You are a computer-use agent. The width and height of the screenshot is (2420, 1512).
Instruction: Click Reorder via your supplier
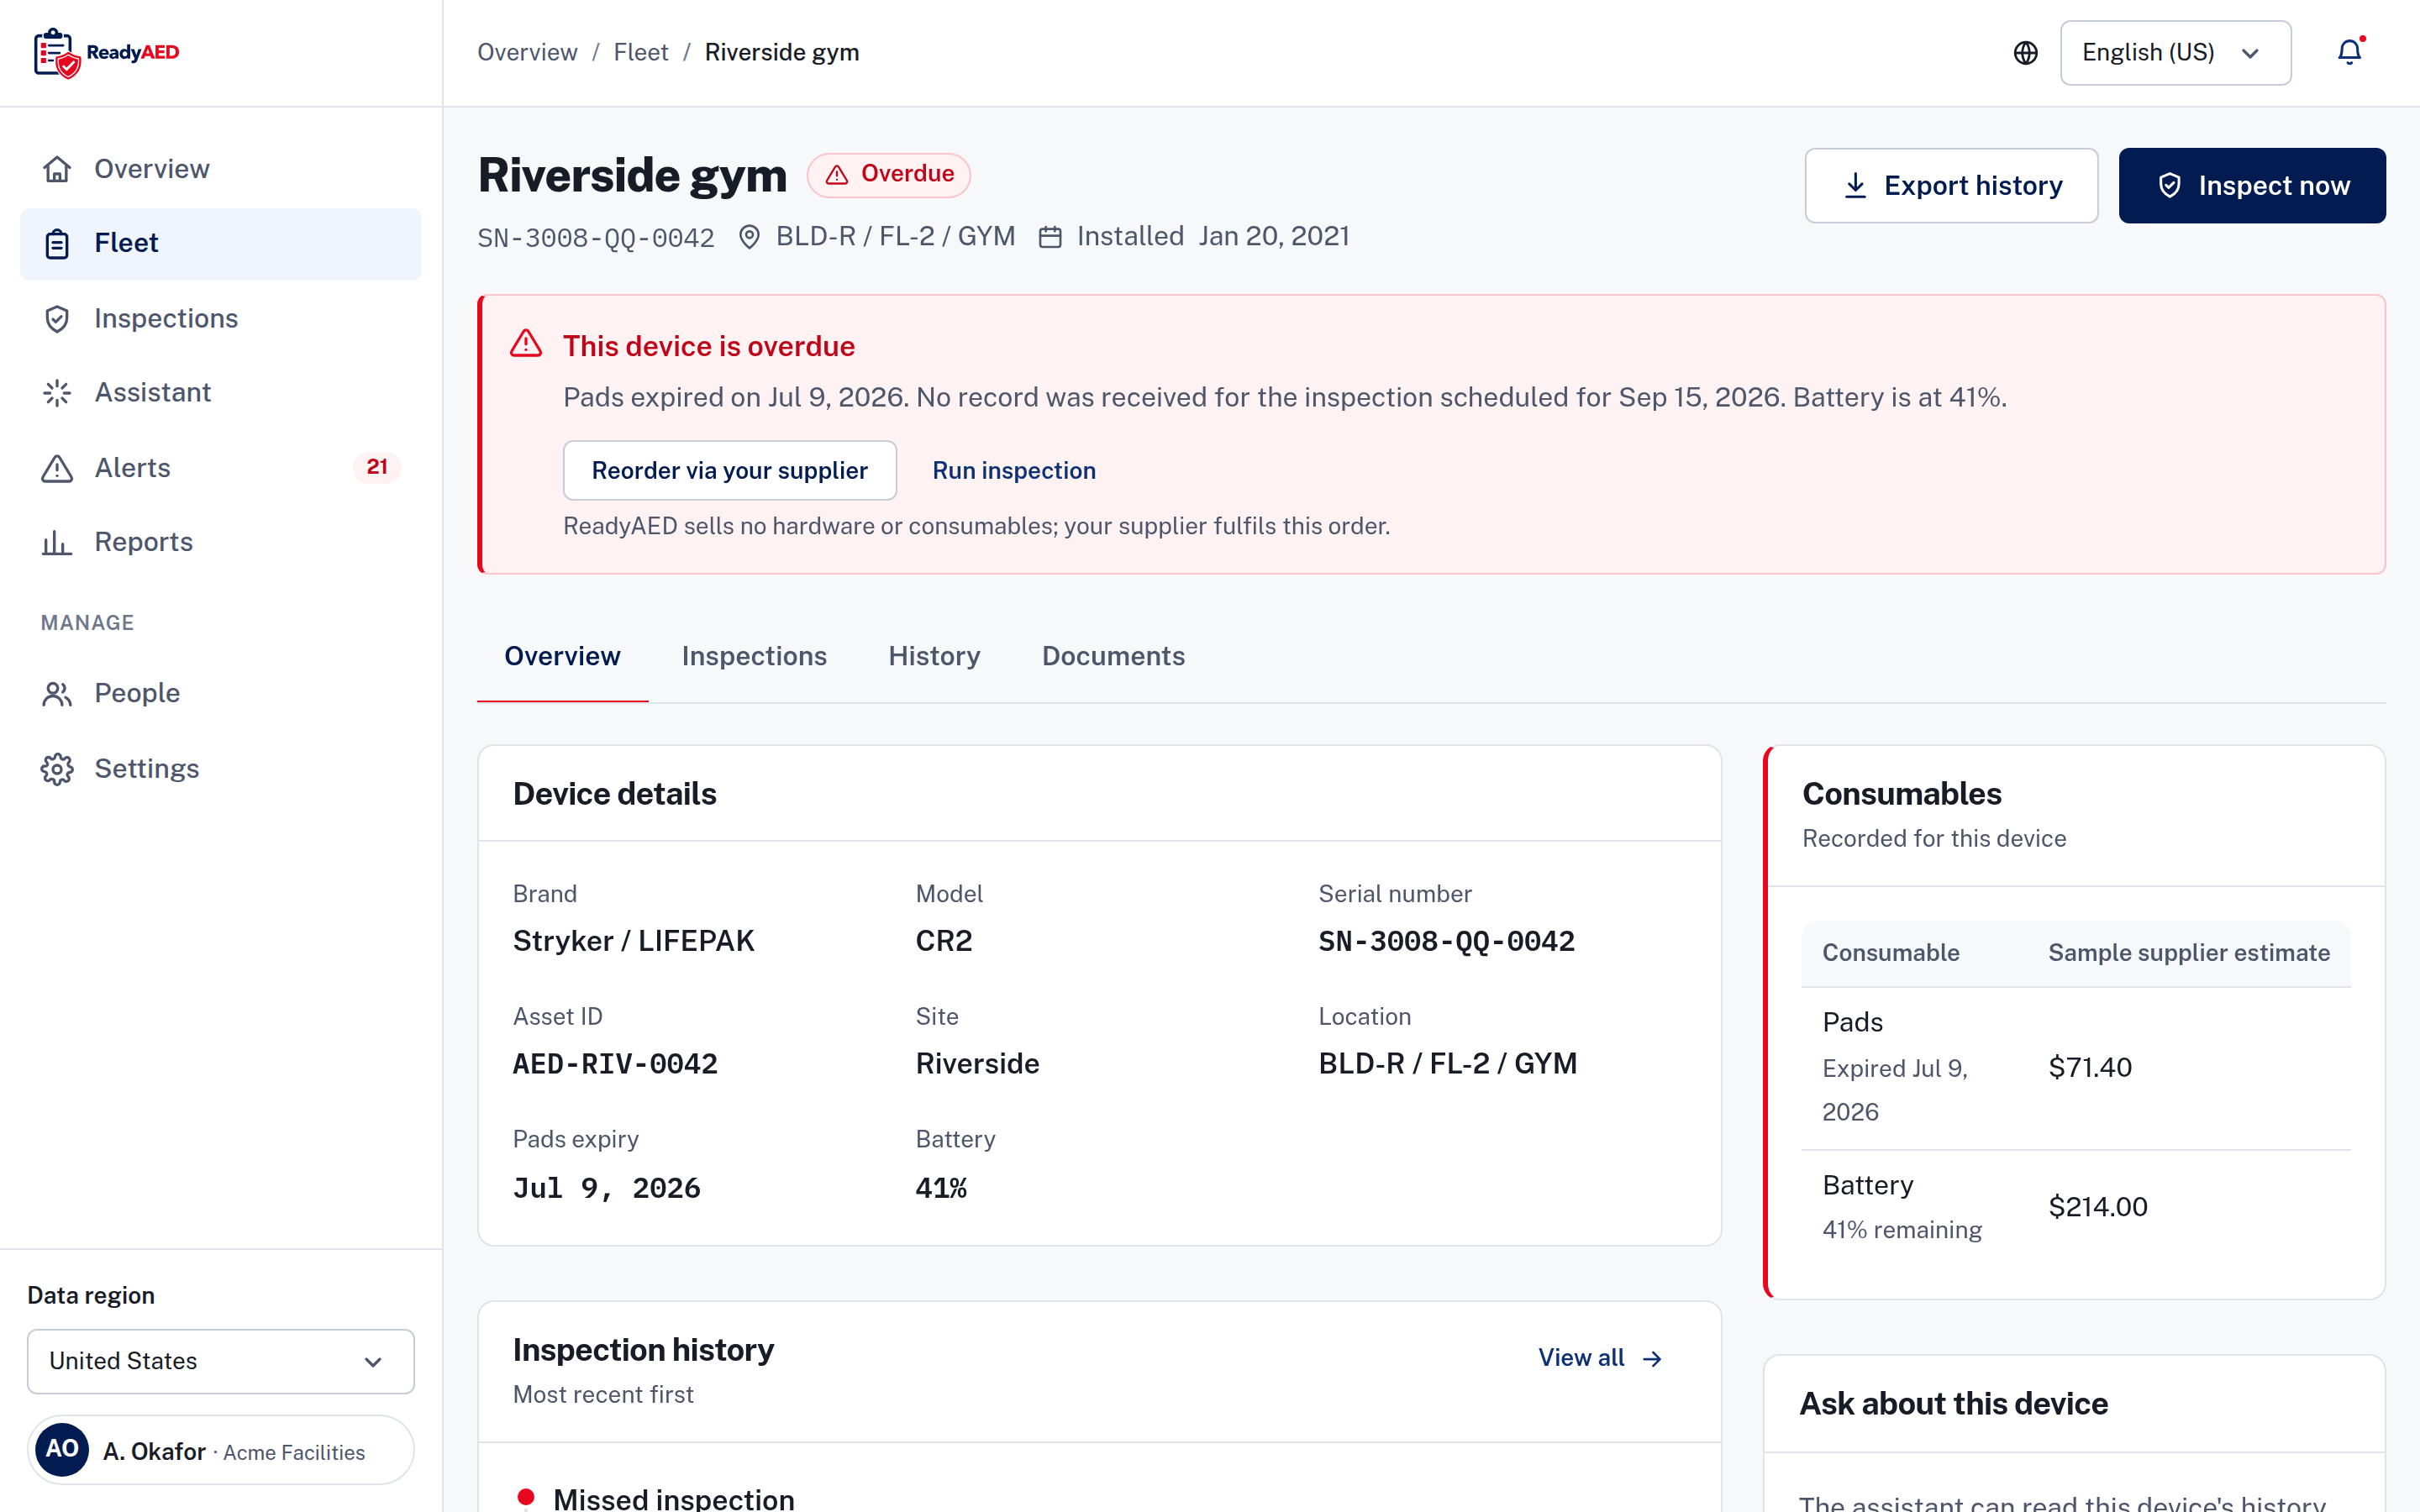(730, 471)
